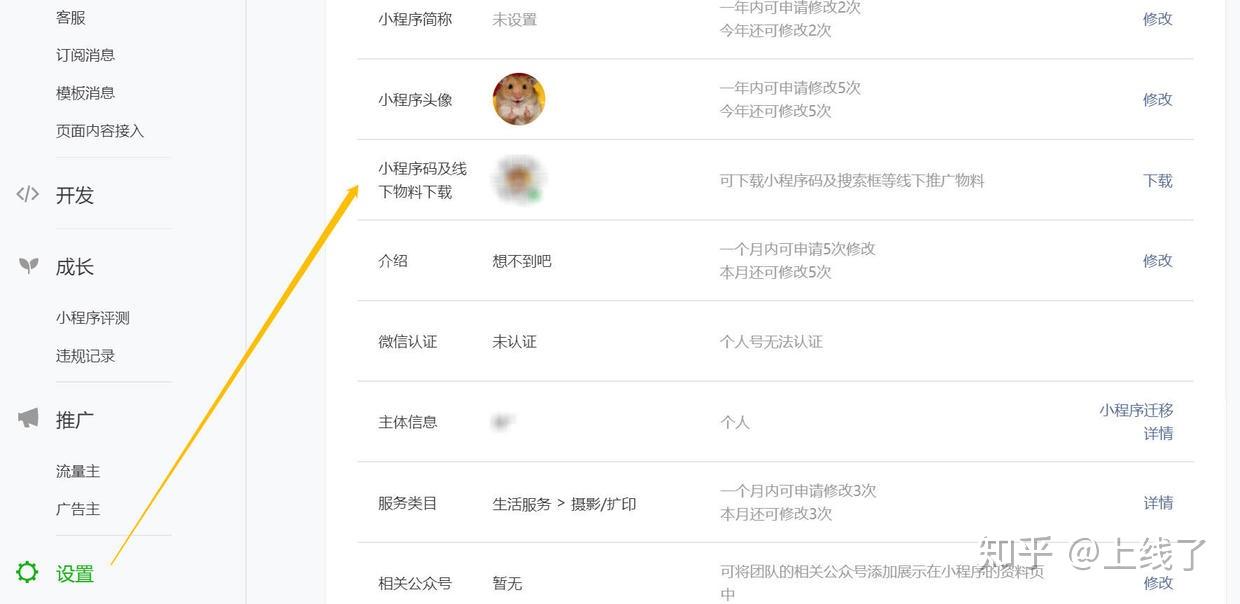
Task: Open 违规记录 in the sidebar
Action: click(85, 356)
